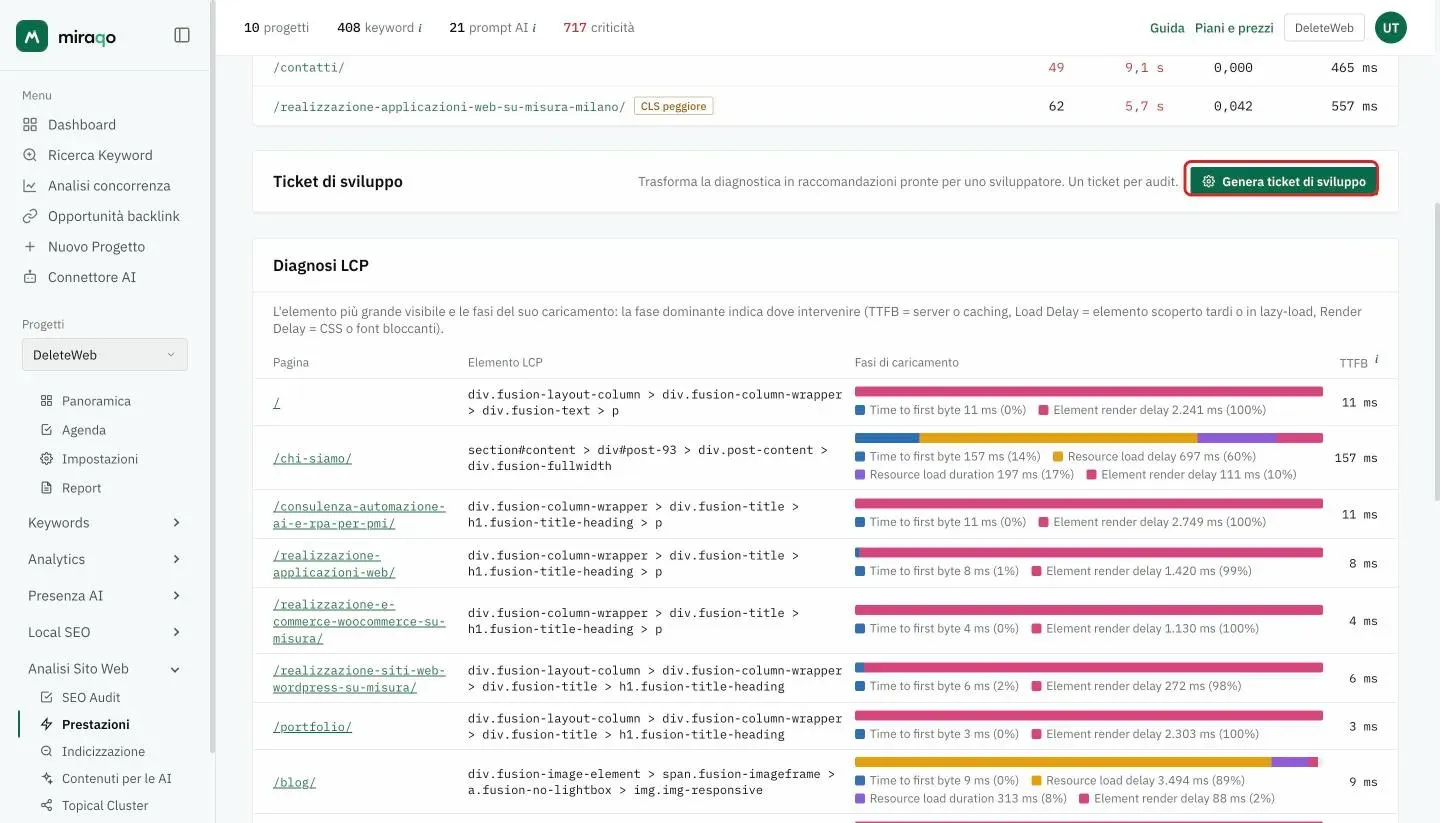Click the info icon next to prompt AI

(x=534, y=28)
